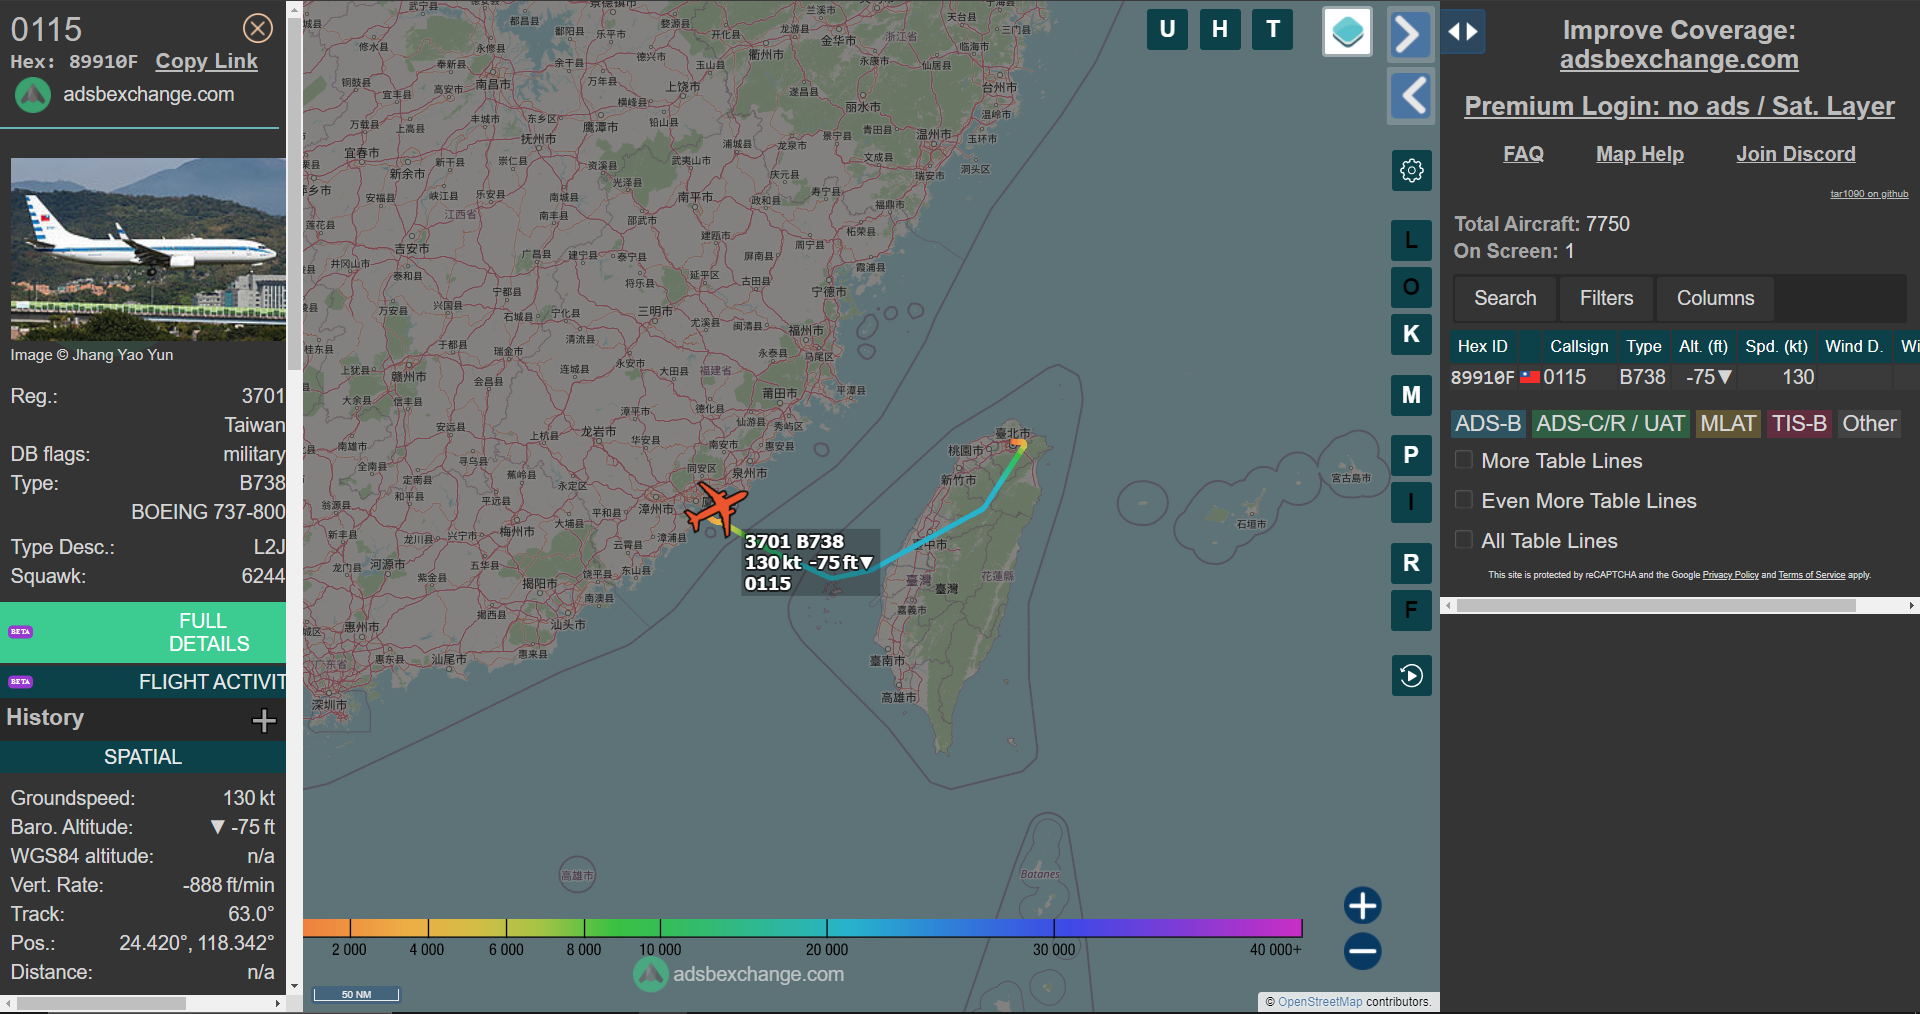Viewport: 1920px width, 1014px height.
Task: Click the R map button
Action: pyautogui.click(x=1411, y=563)
